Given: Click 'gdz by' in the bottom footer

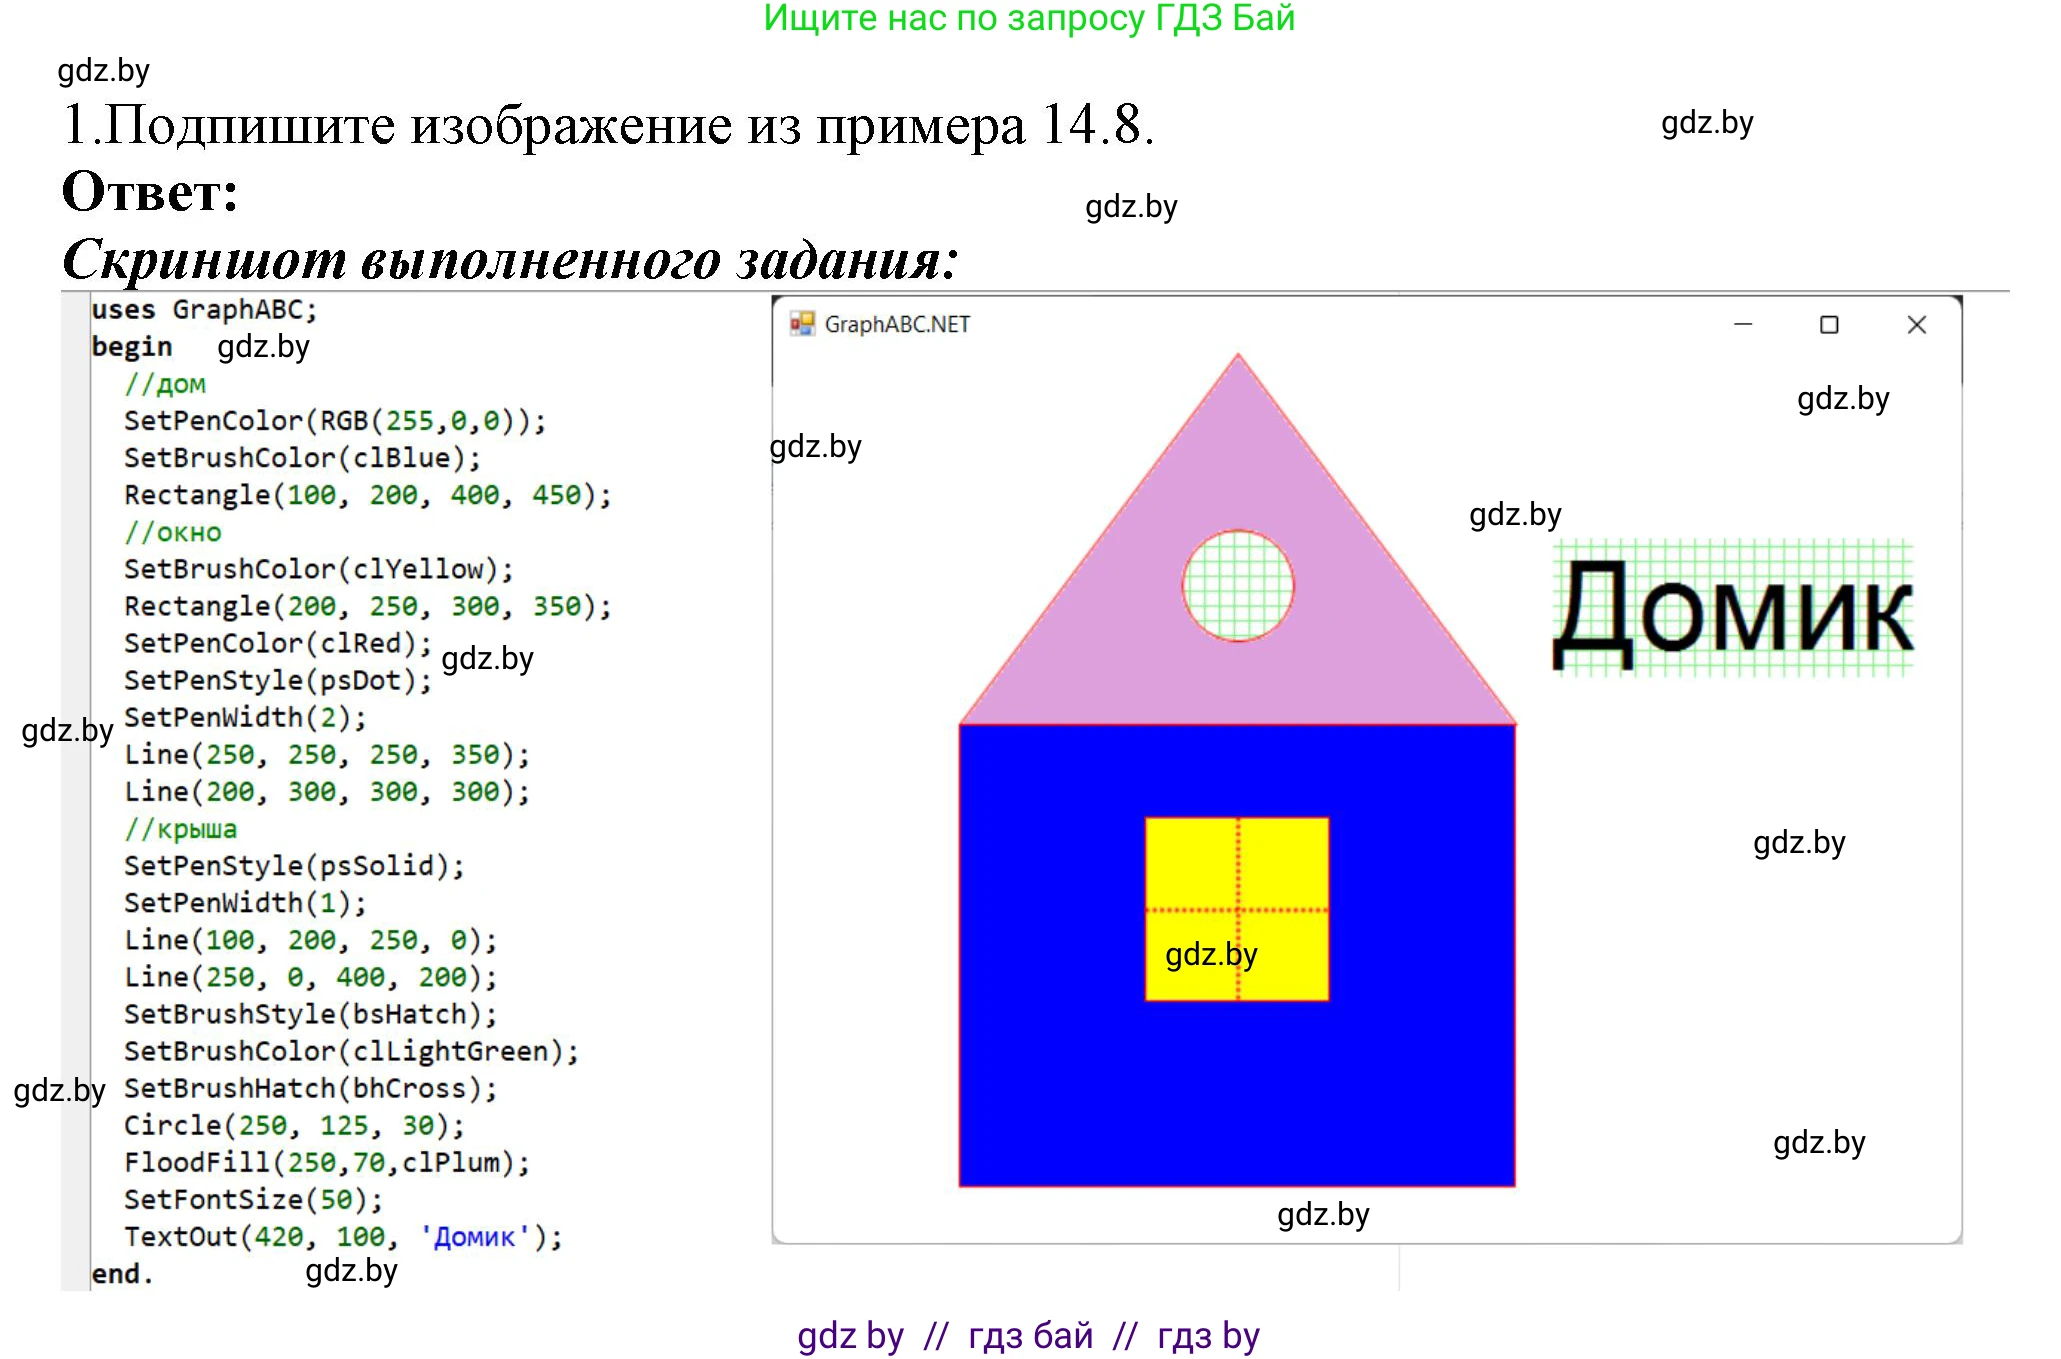Looking at the screenshot, I should click(x=850, y=1336).
